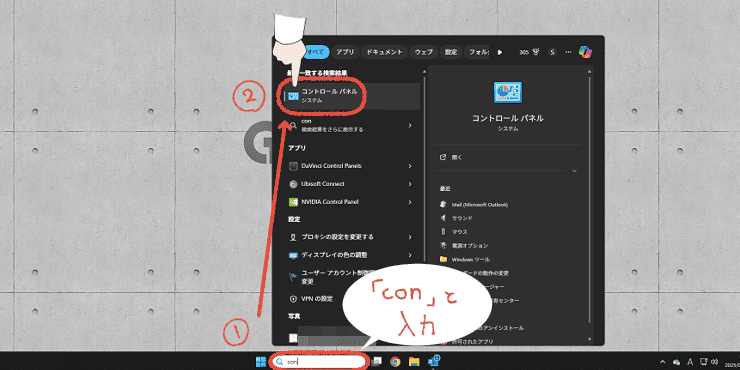Expand NVIDIA Control Panel chevron
Image resolution: width=740 pixels, height=370 pixels.
point(410,202)
